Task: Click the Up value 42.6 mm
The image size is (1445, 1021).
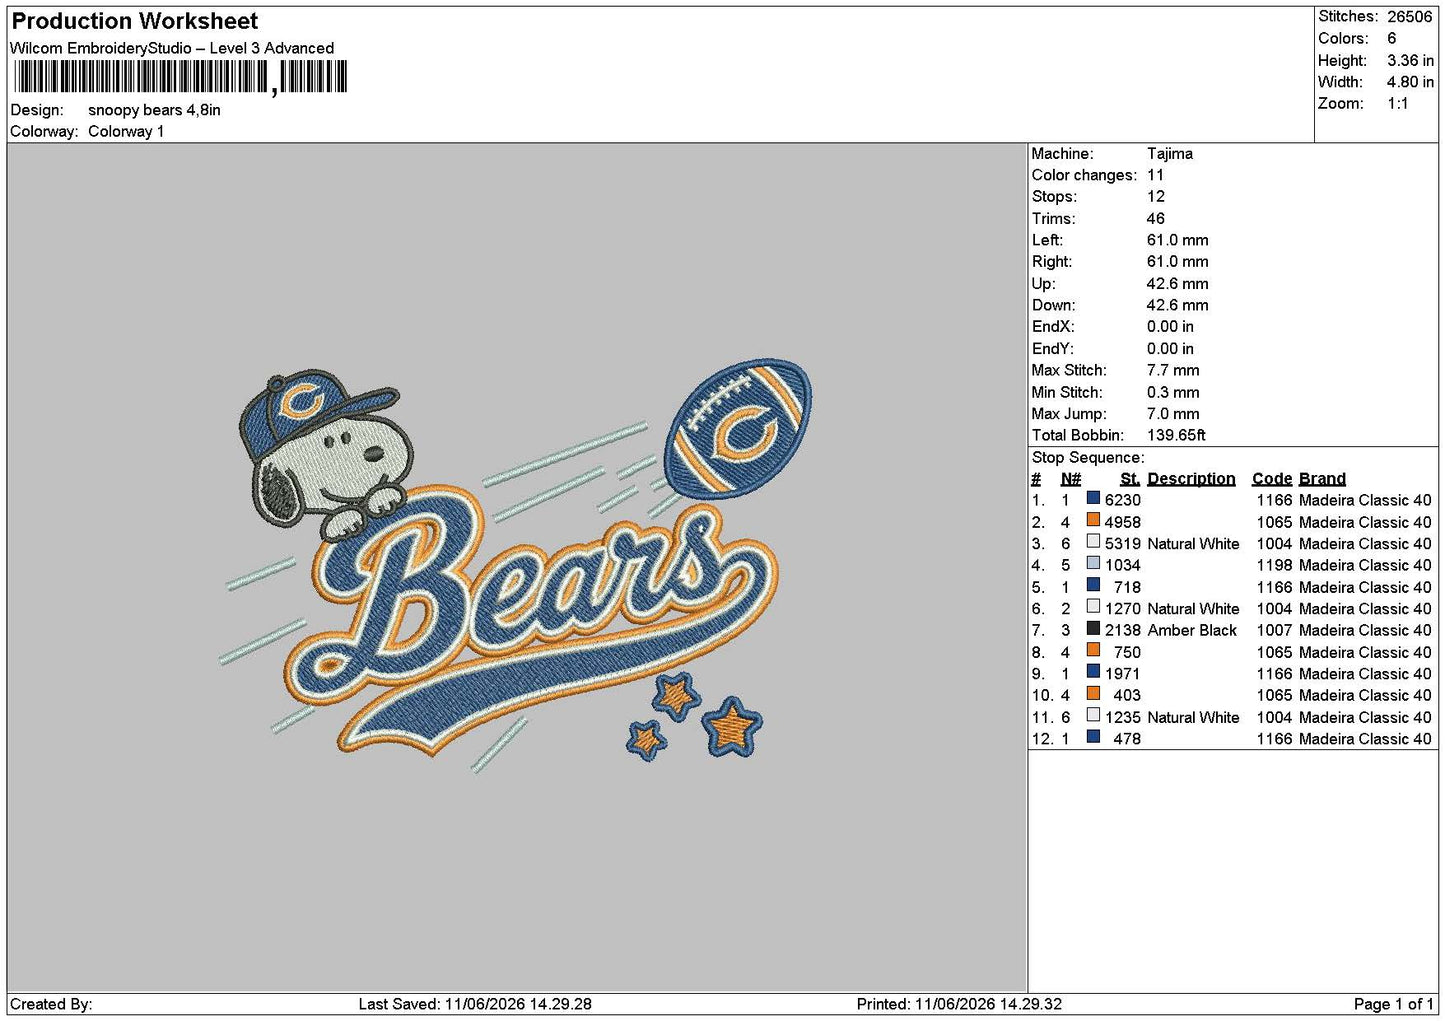Action: click(x=1178, y=284)
